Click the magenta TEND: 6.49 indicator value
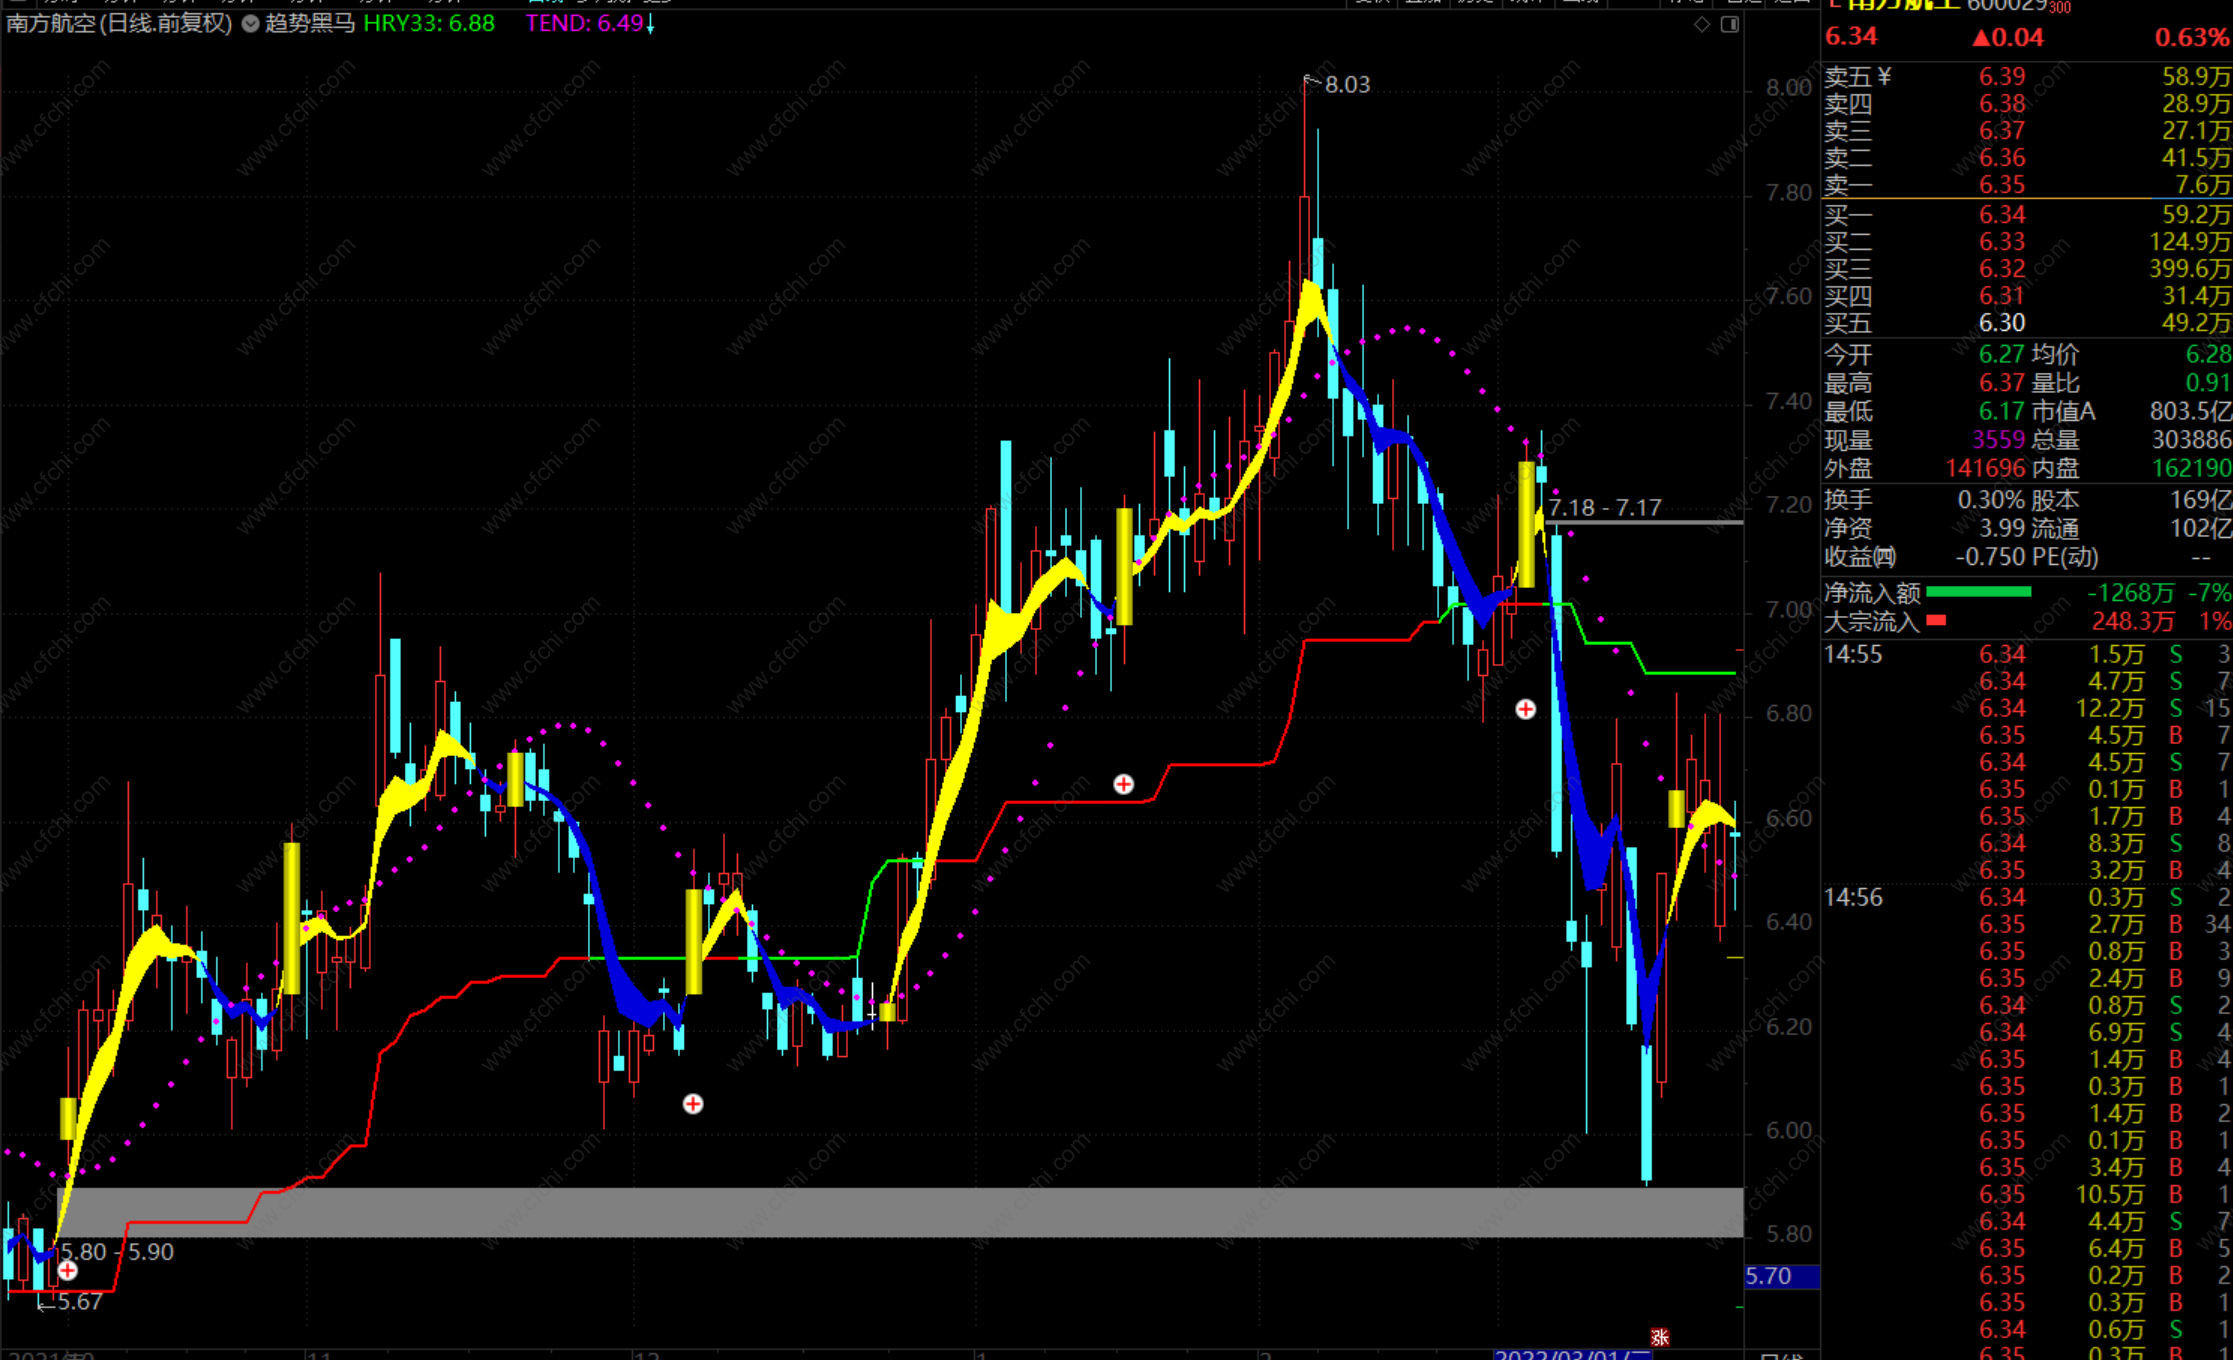 click(585, 24)
